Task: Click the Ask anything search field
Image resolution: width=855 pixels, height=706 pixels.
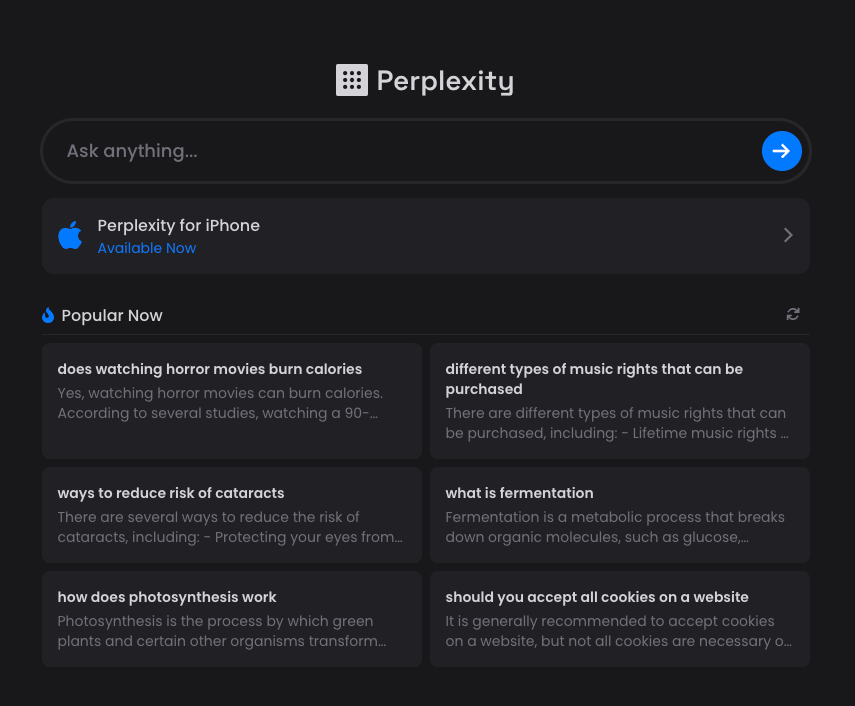Action: tap(400, 151)
